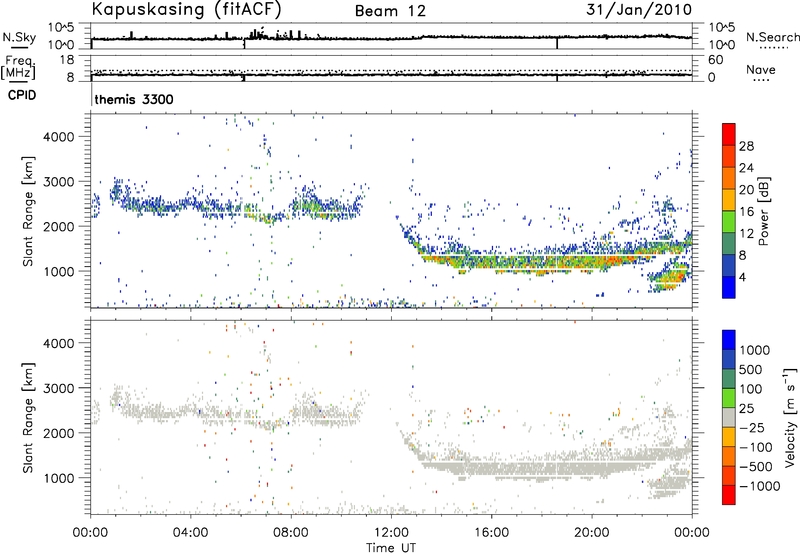The image size is (800, 554).
Task: Click the frequency trace panel
Action: point(391,68)
